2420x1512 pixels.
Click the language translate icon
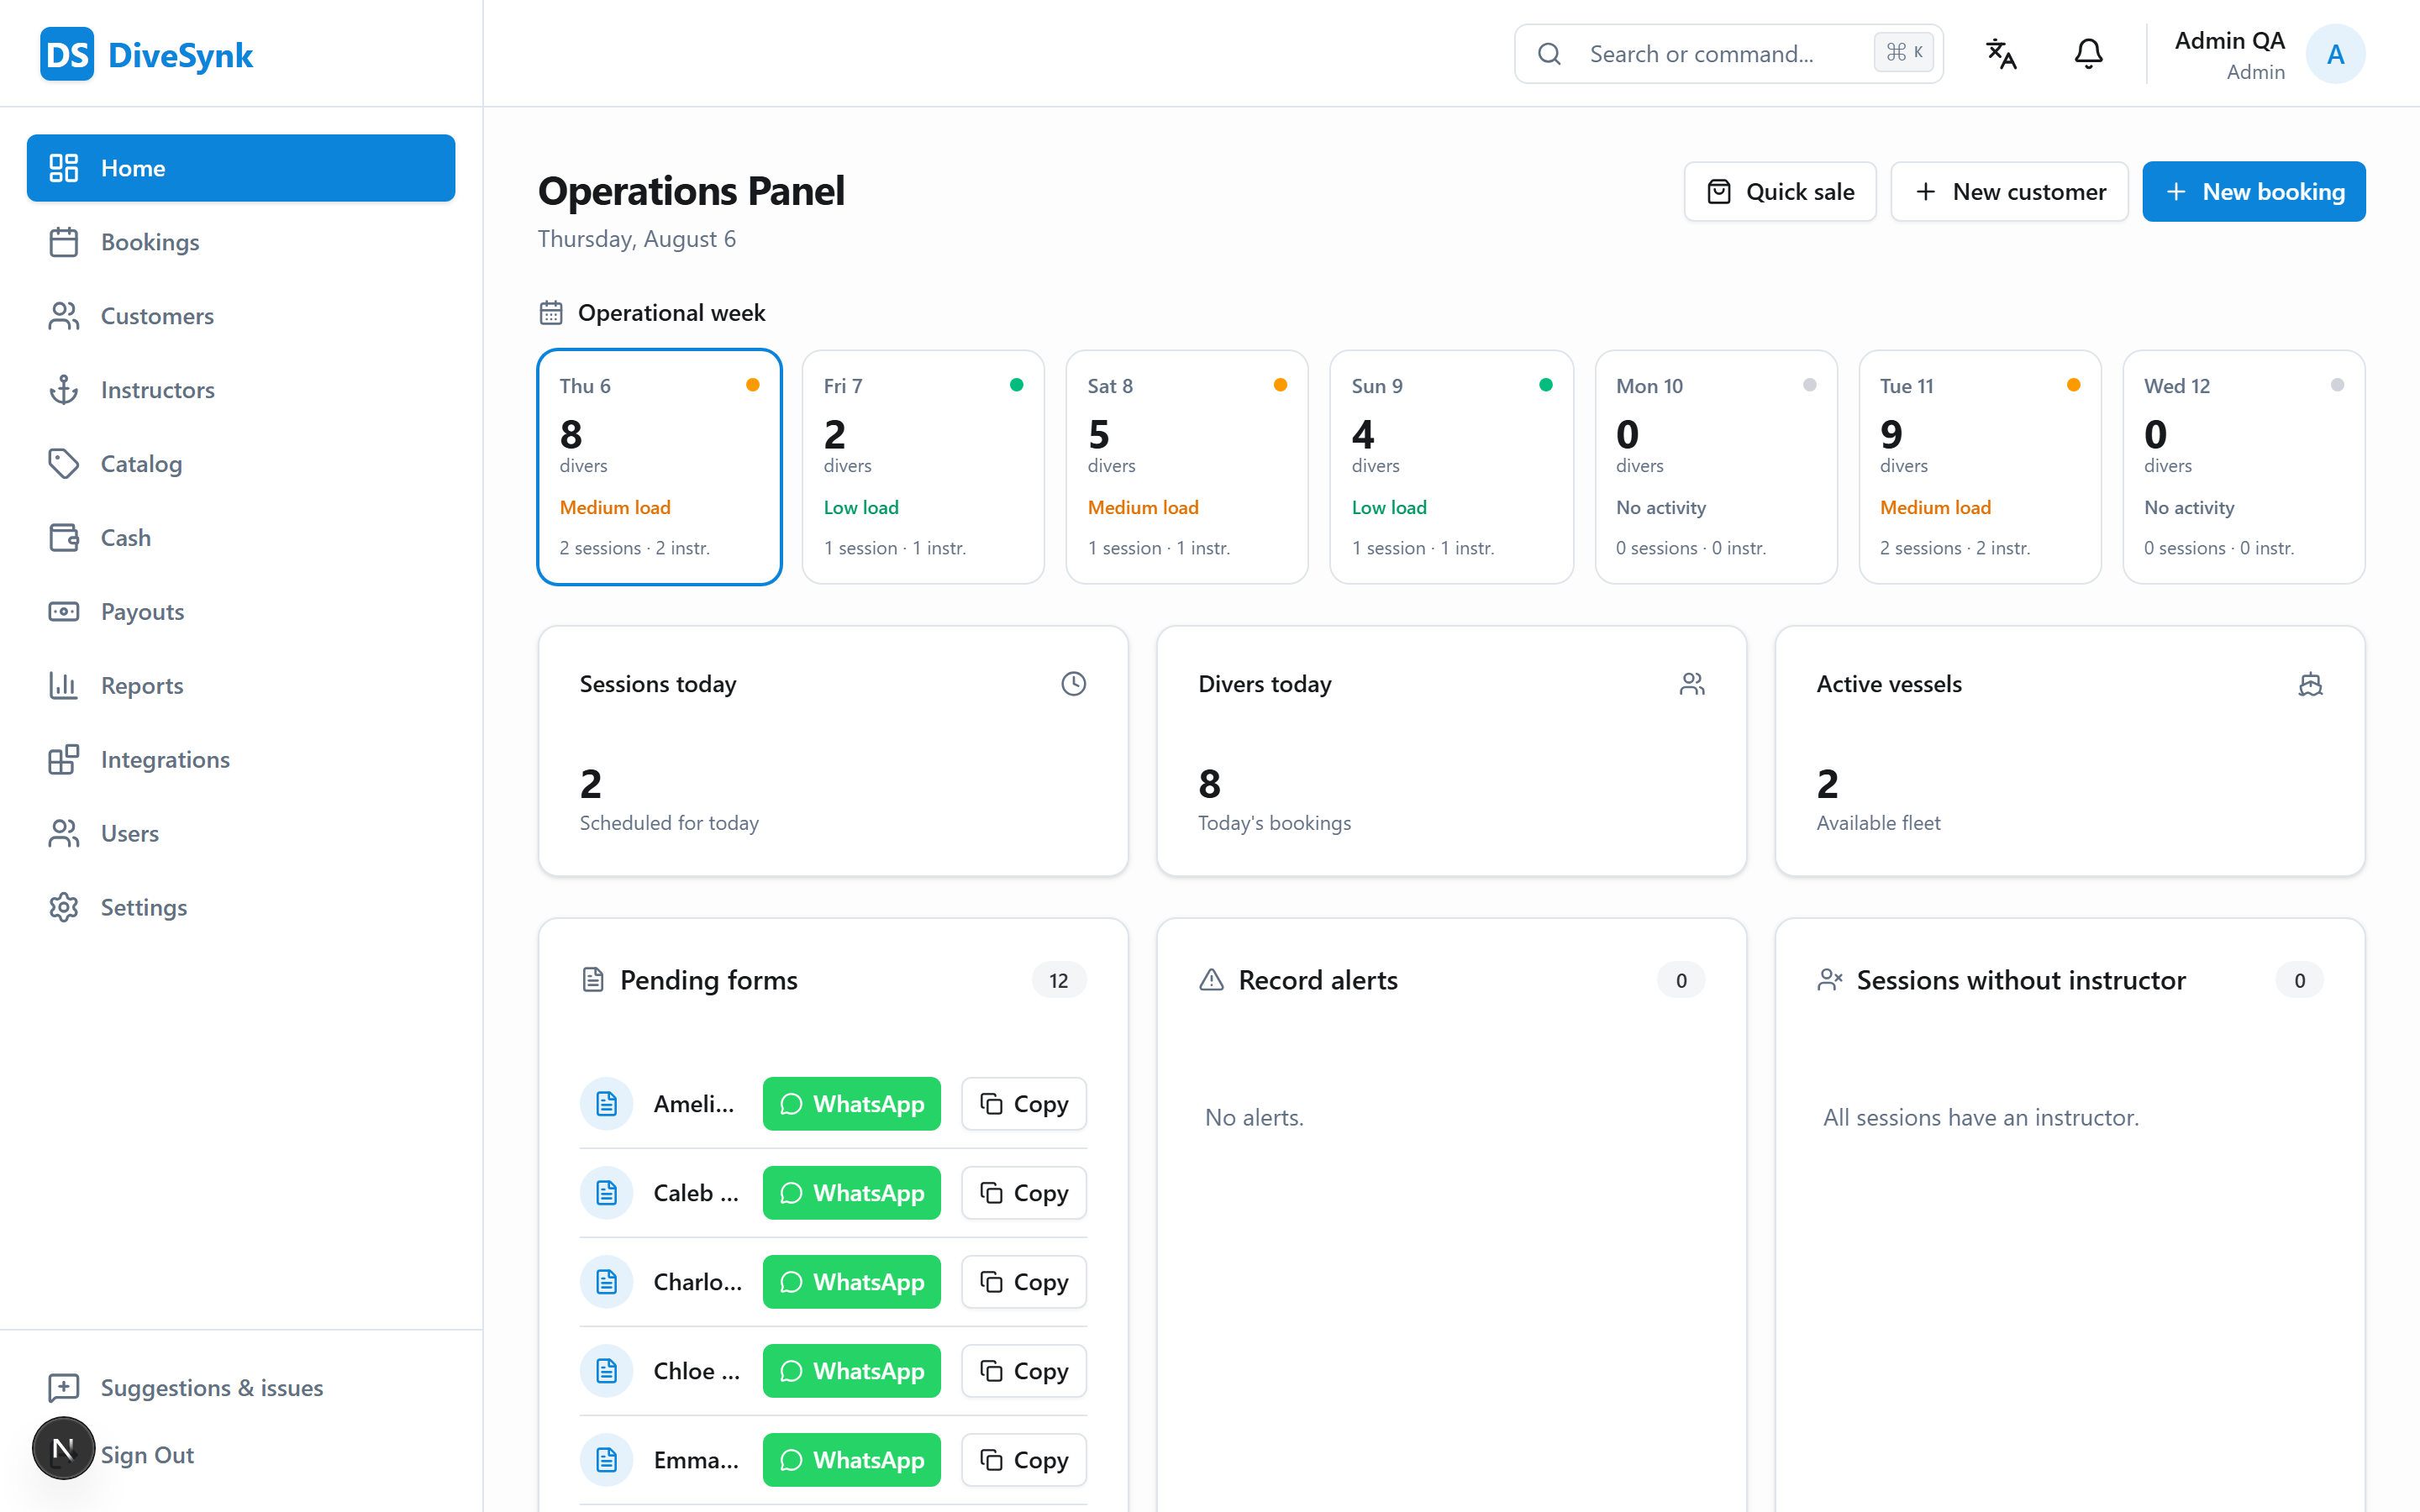(2001, 54)
